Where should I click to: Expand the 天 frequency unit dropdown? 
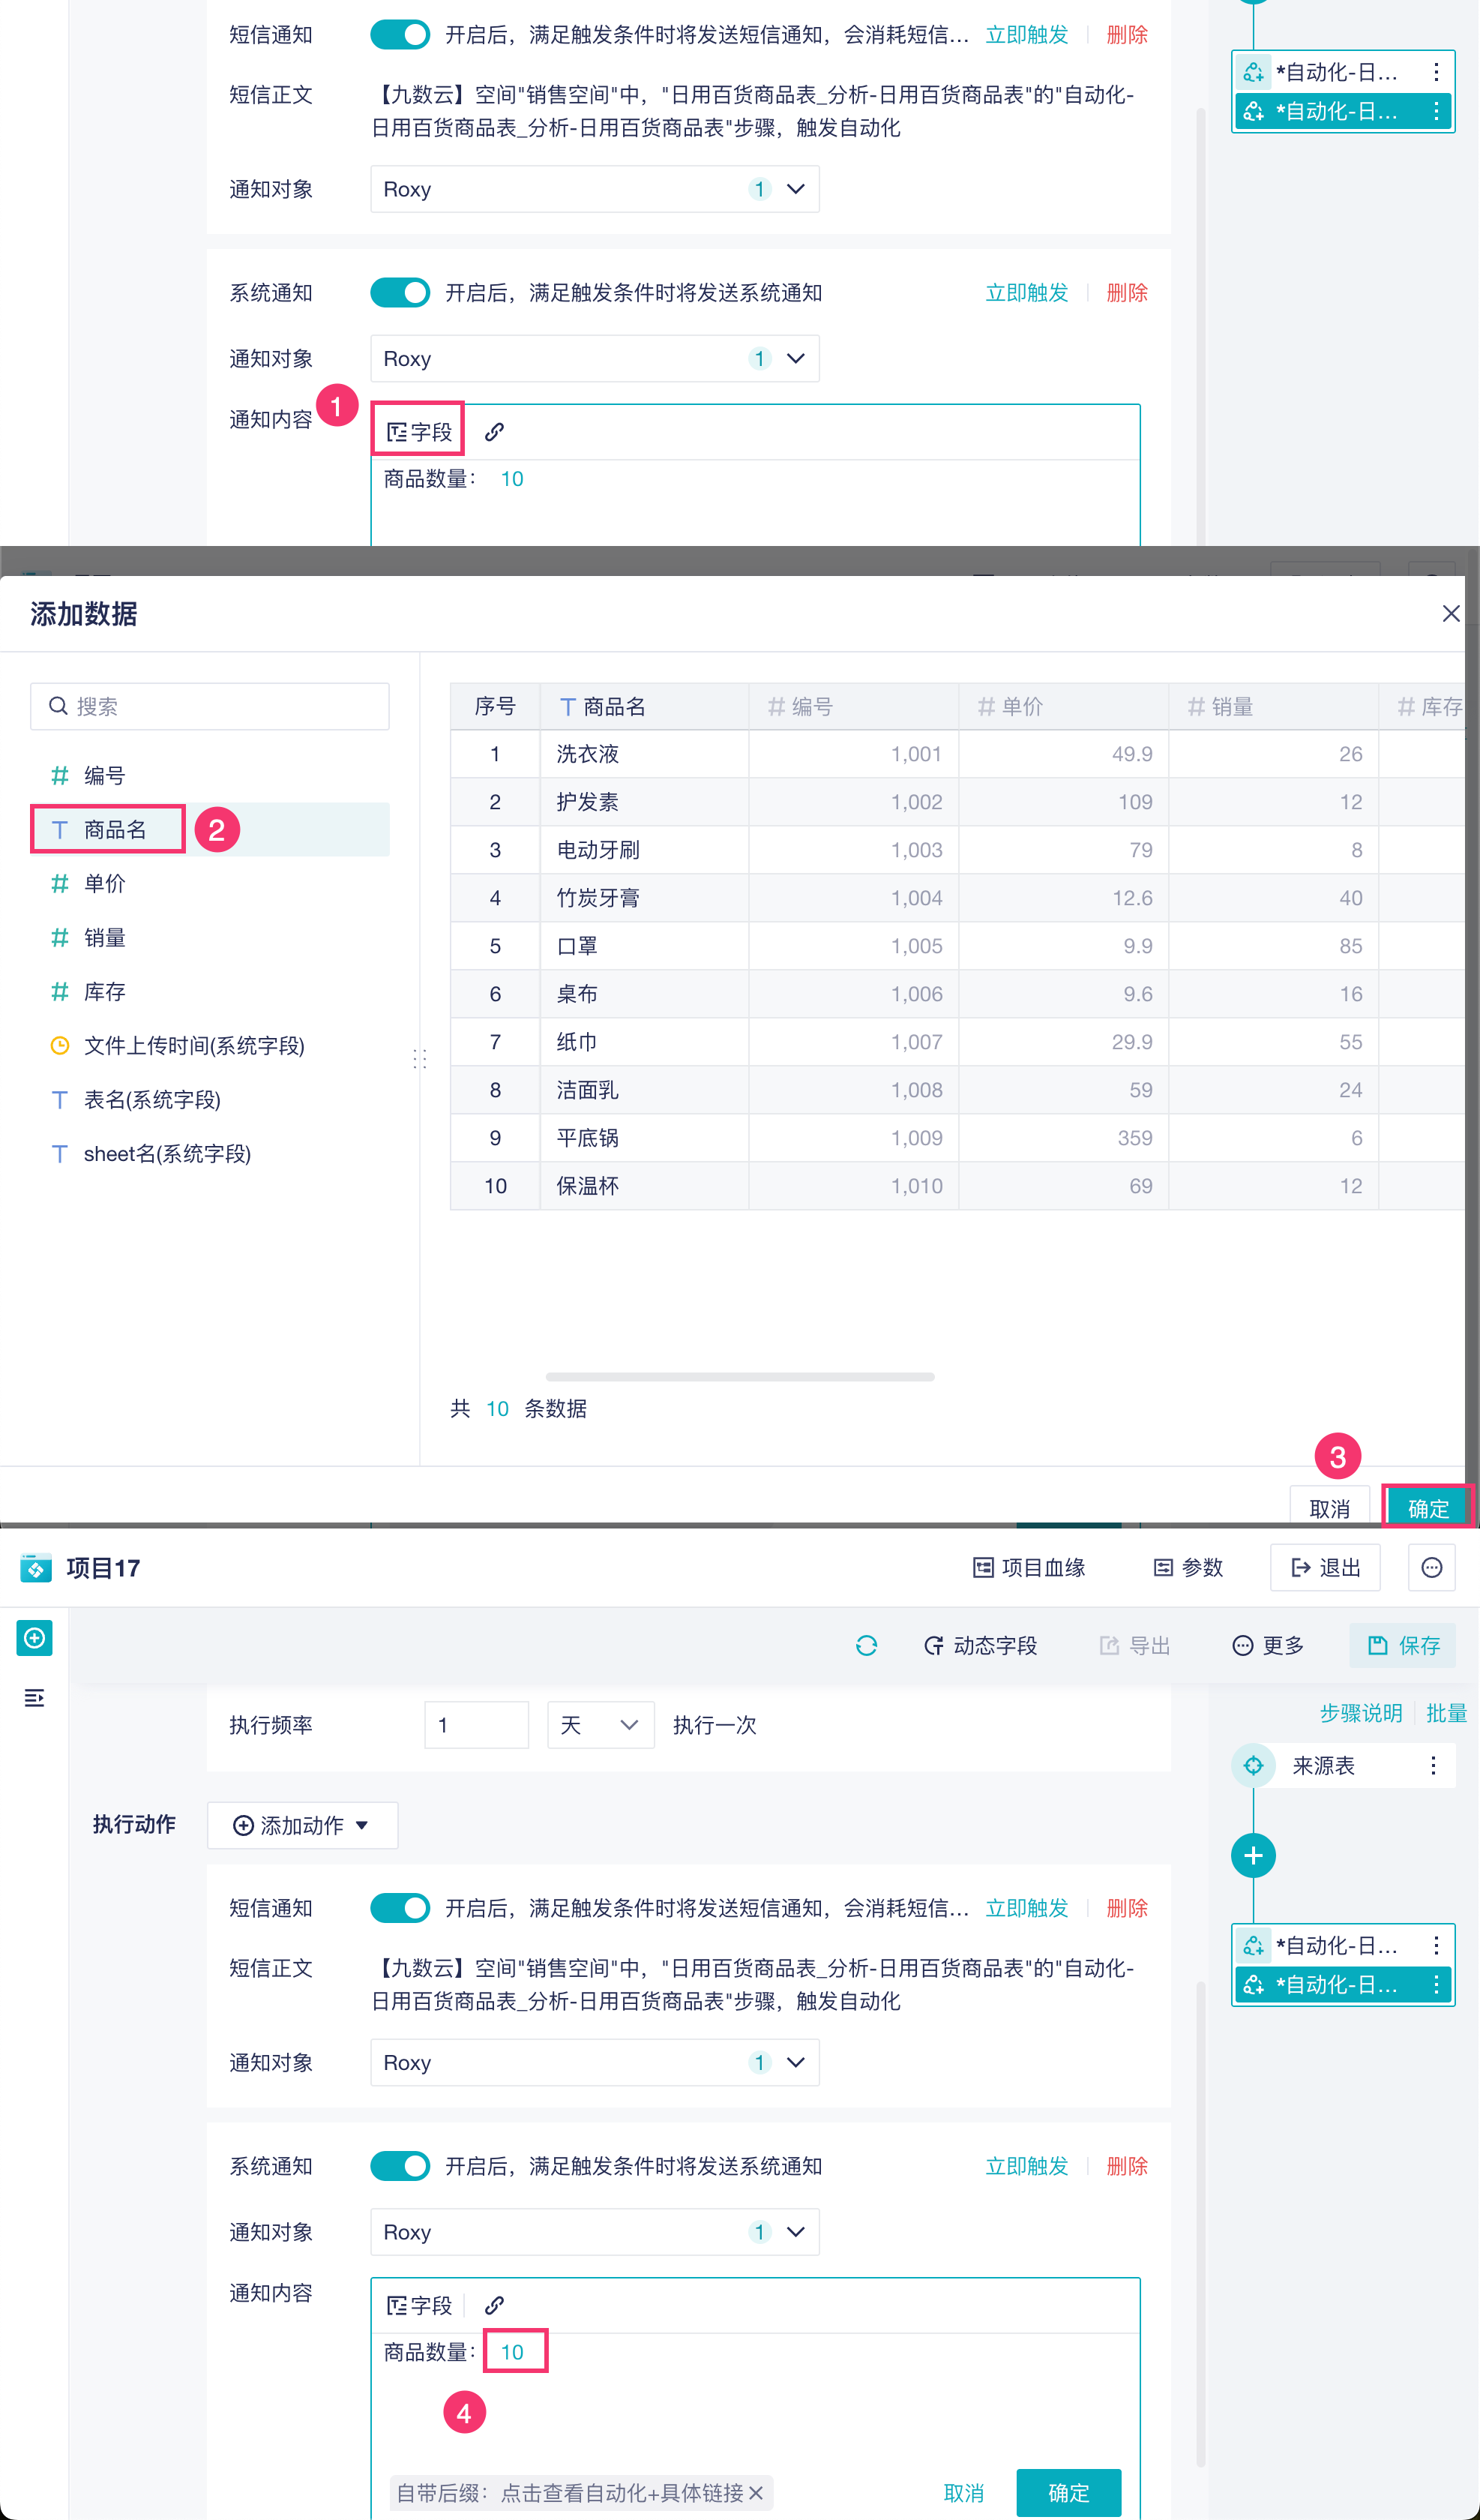click(600, 1725)
